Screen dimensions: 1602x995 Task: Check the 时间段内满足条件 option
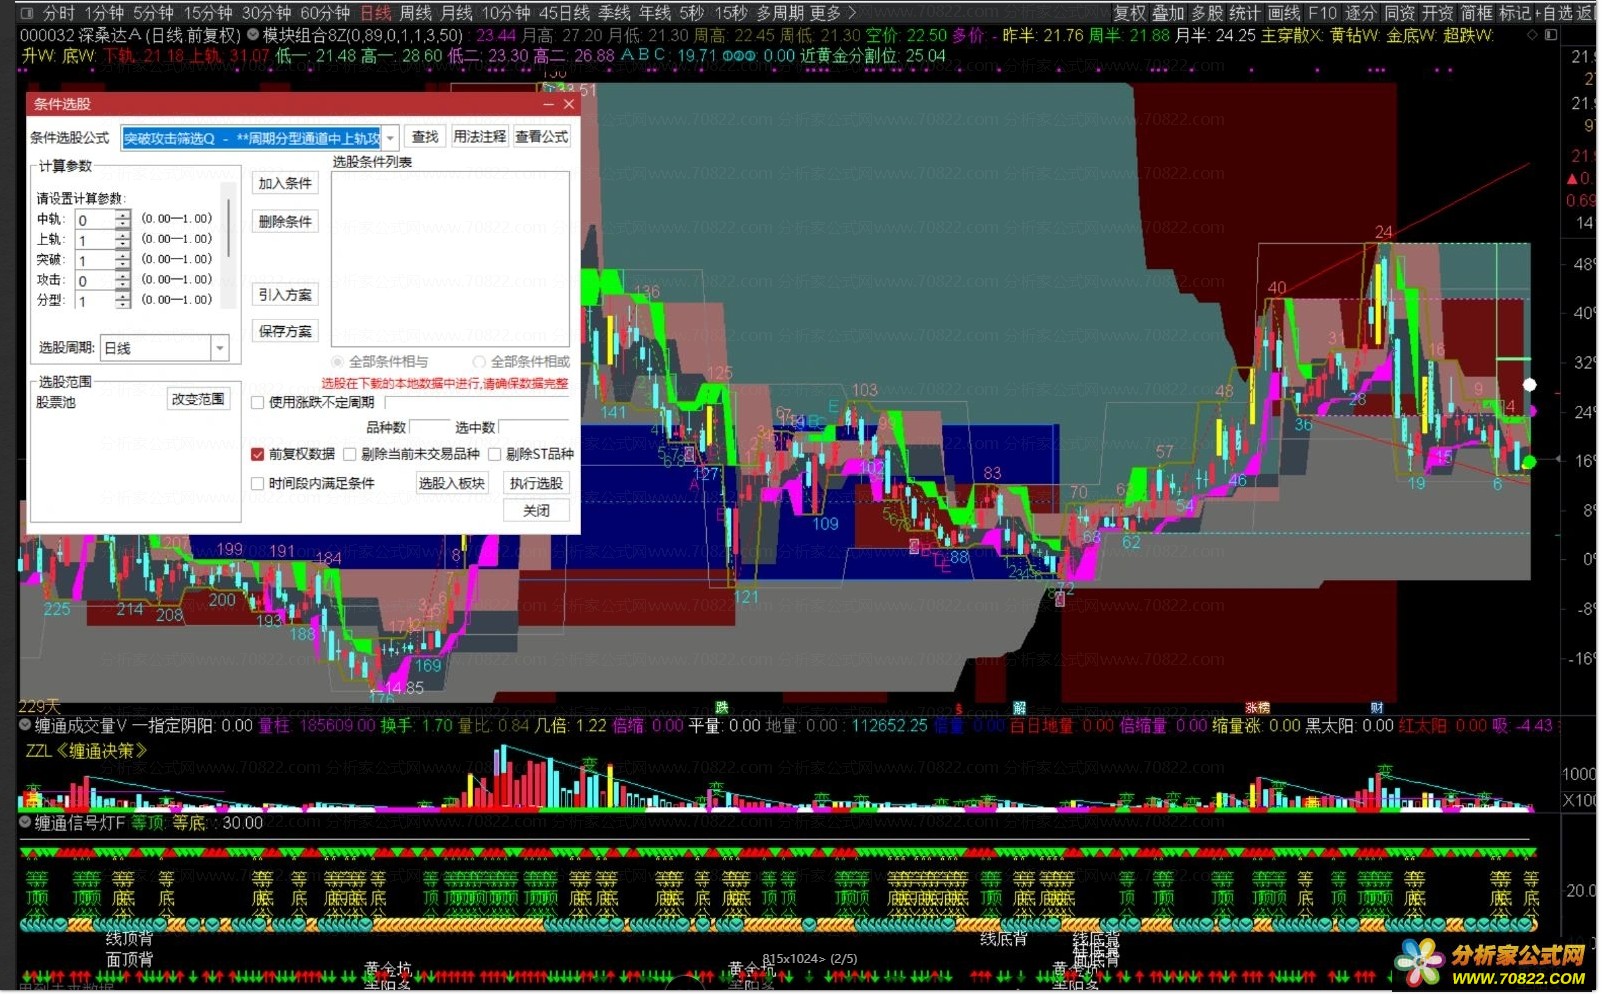coord(257,484)
